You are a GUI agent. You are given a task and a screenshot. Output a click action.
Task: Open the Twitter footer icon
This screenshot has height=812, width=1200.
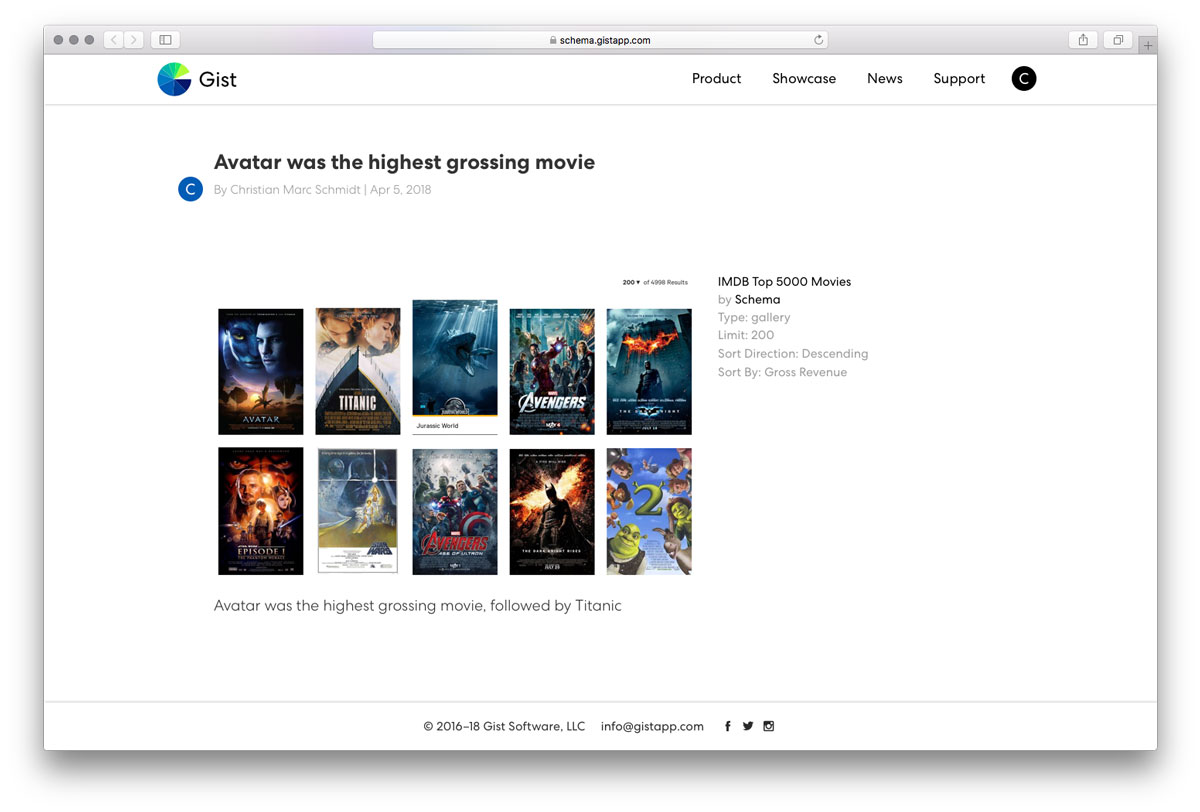click(x=747, y=726)
